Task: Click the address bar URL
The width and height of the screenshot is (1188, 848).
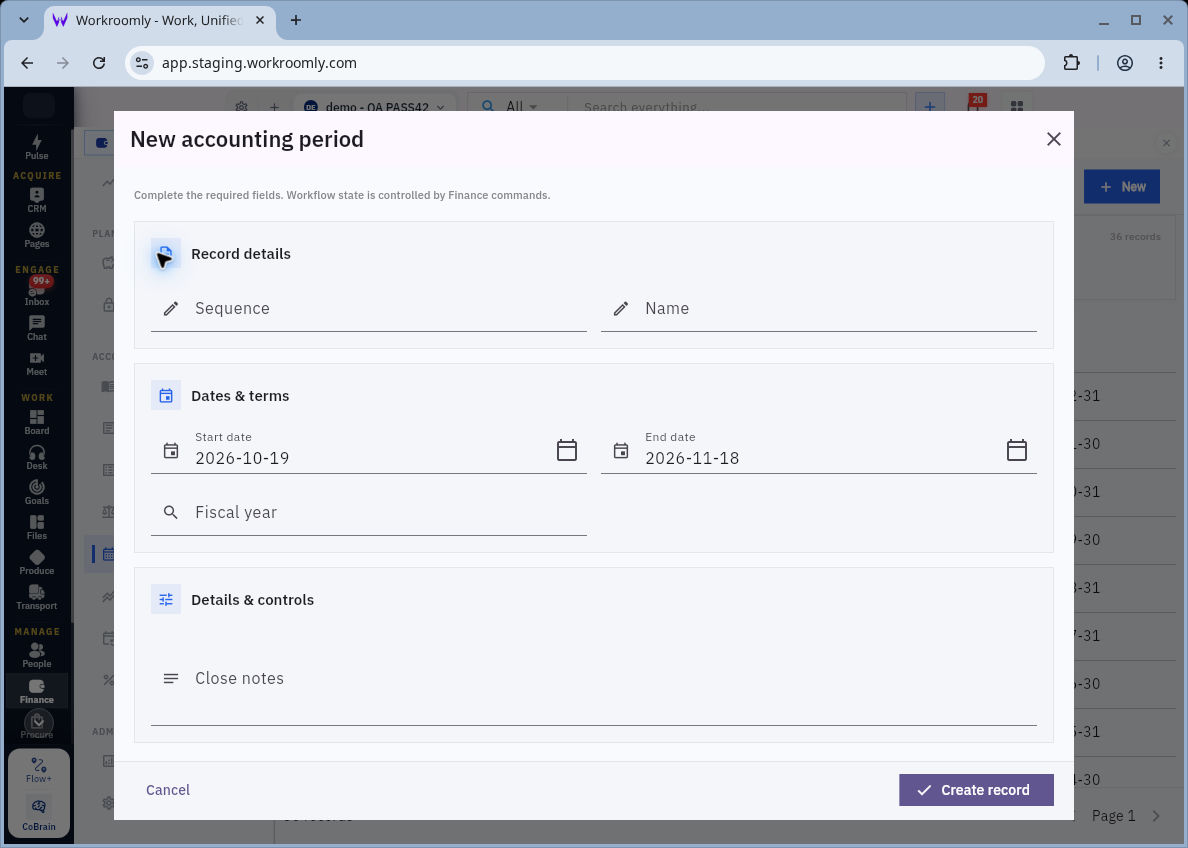Action: click(x=259, y=63)
